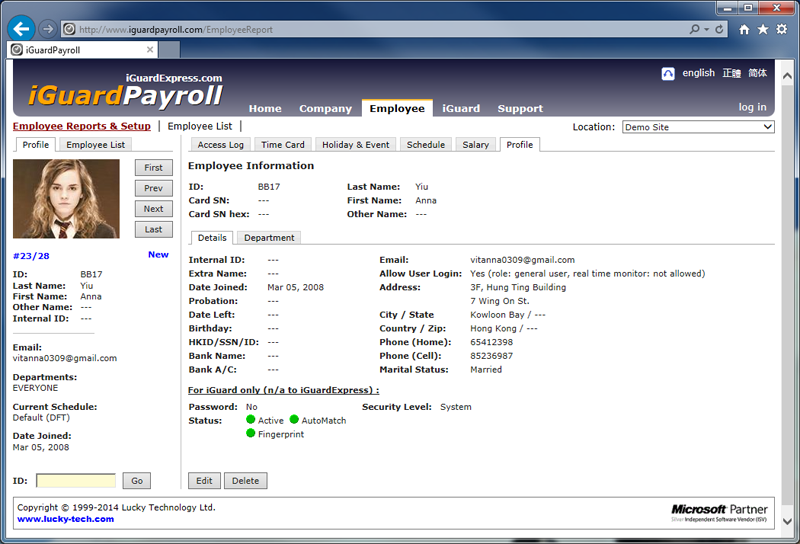Viewport: 800px width, 544px height.
Task: Click the browser forward arrow
Action: 47,29
